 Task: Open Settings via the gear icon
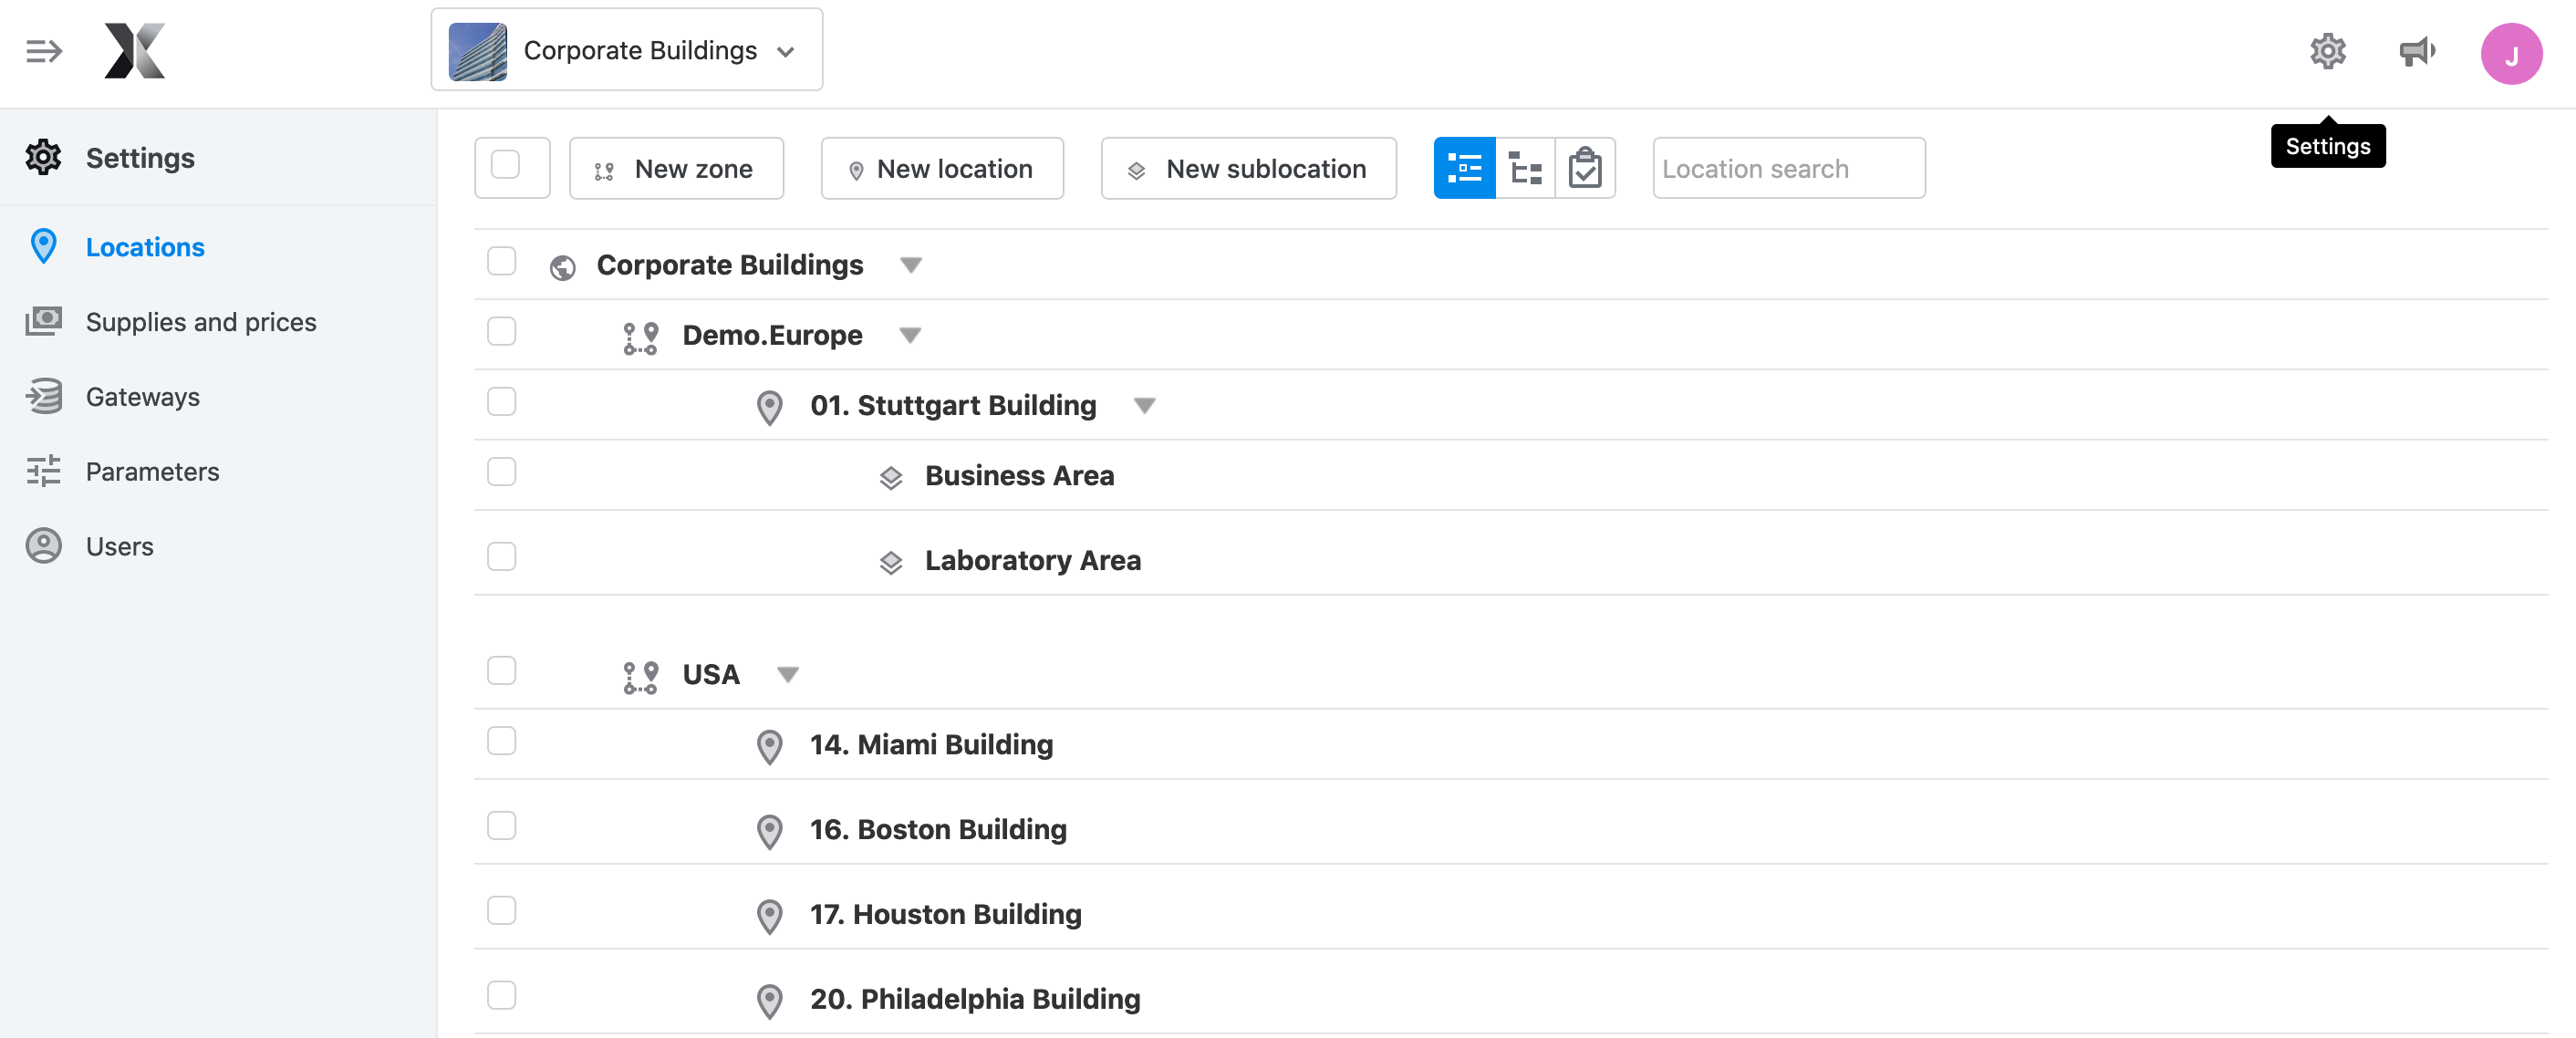[2328, 50]
